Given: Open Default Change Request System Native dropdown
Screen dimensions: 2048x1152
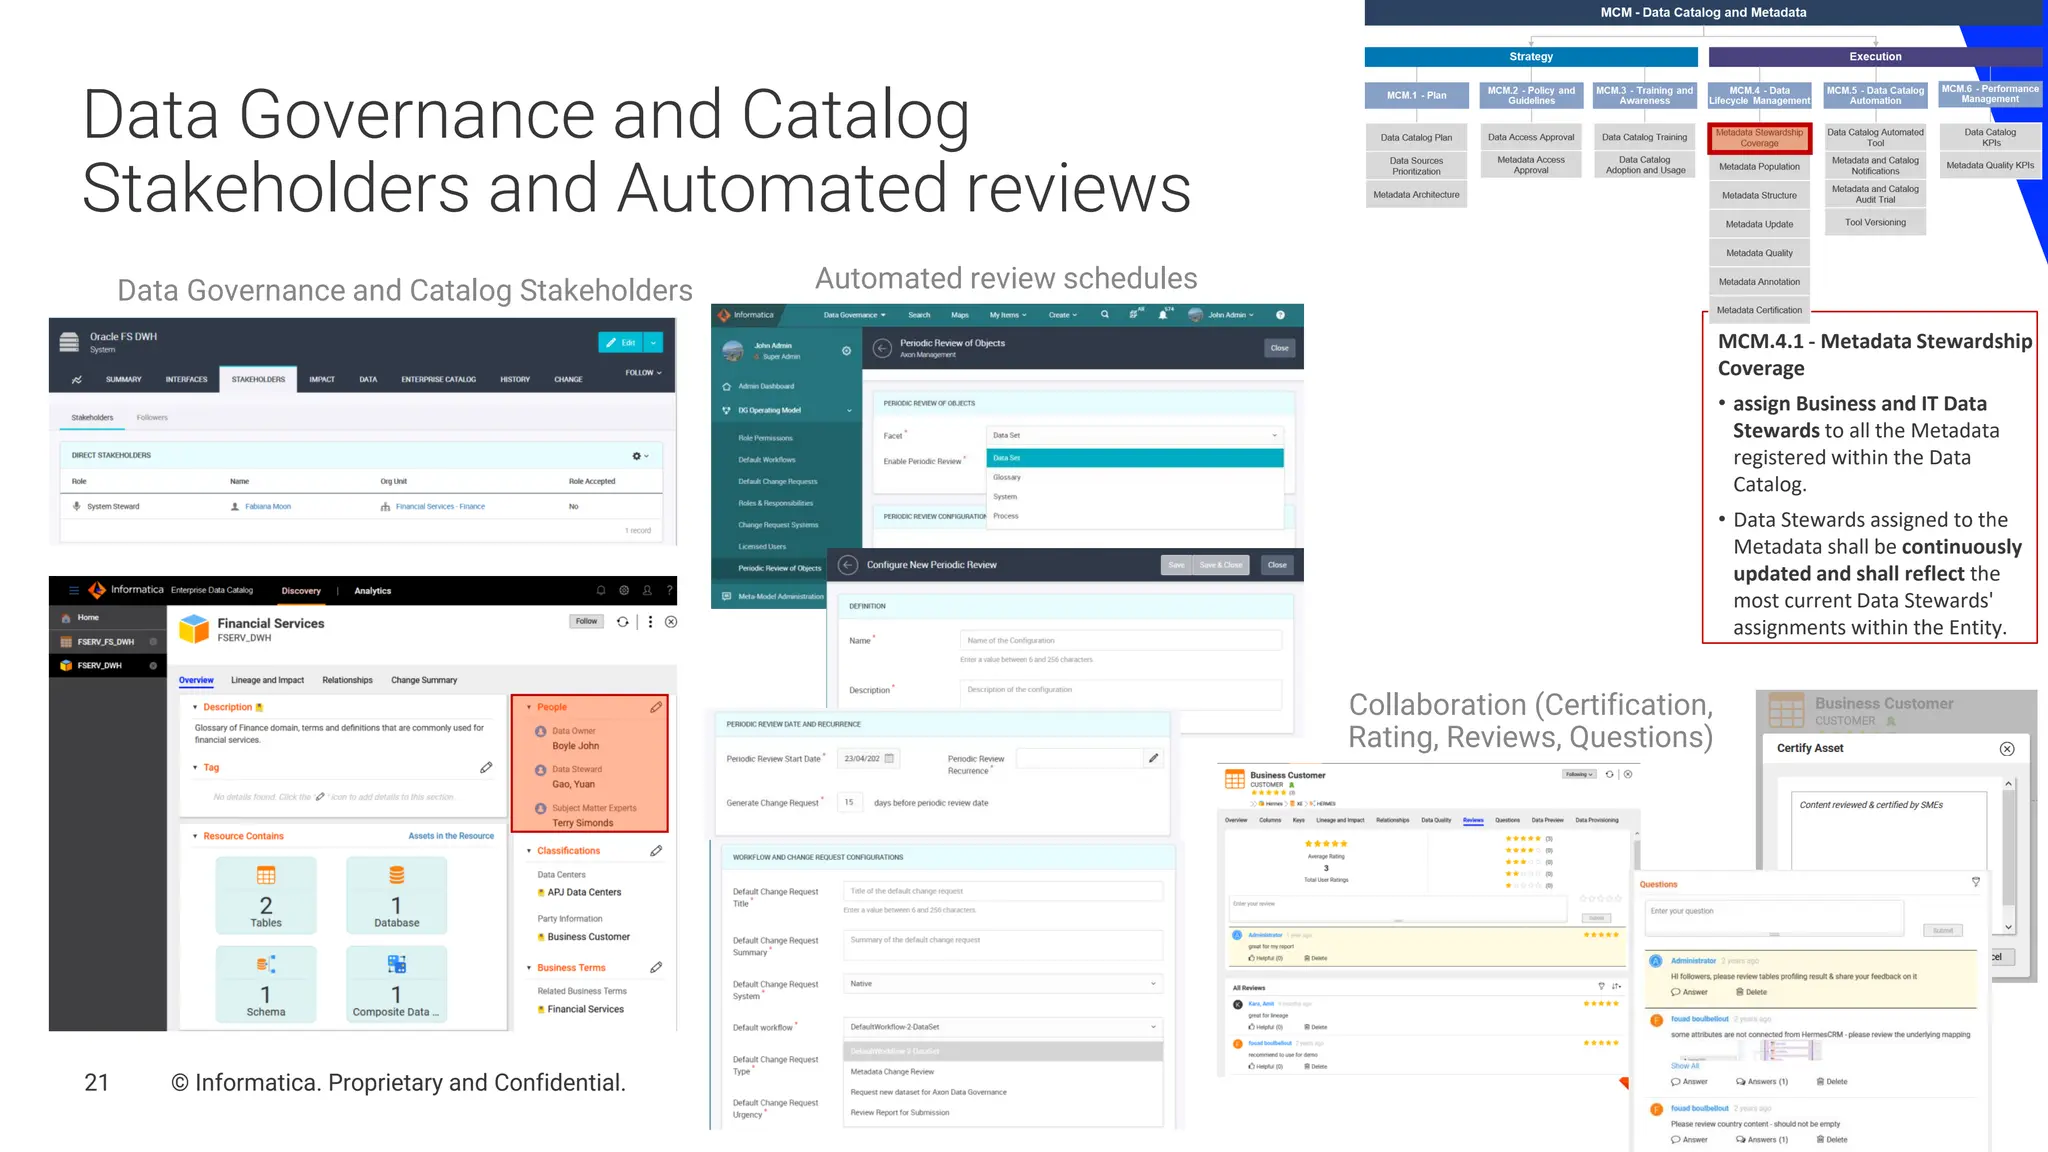Looking at the screenshot, I should click(x=1002, y=984).
